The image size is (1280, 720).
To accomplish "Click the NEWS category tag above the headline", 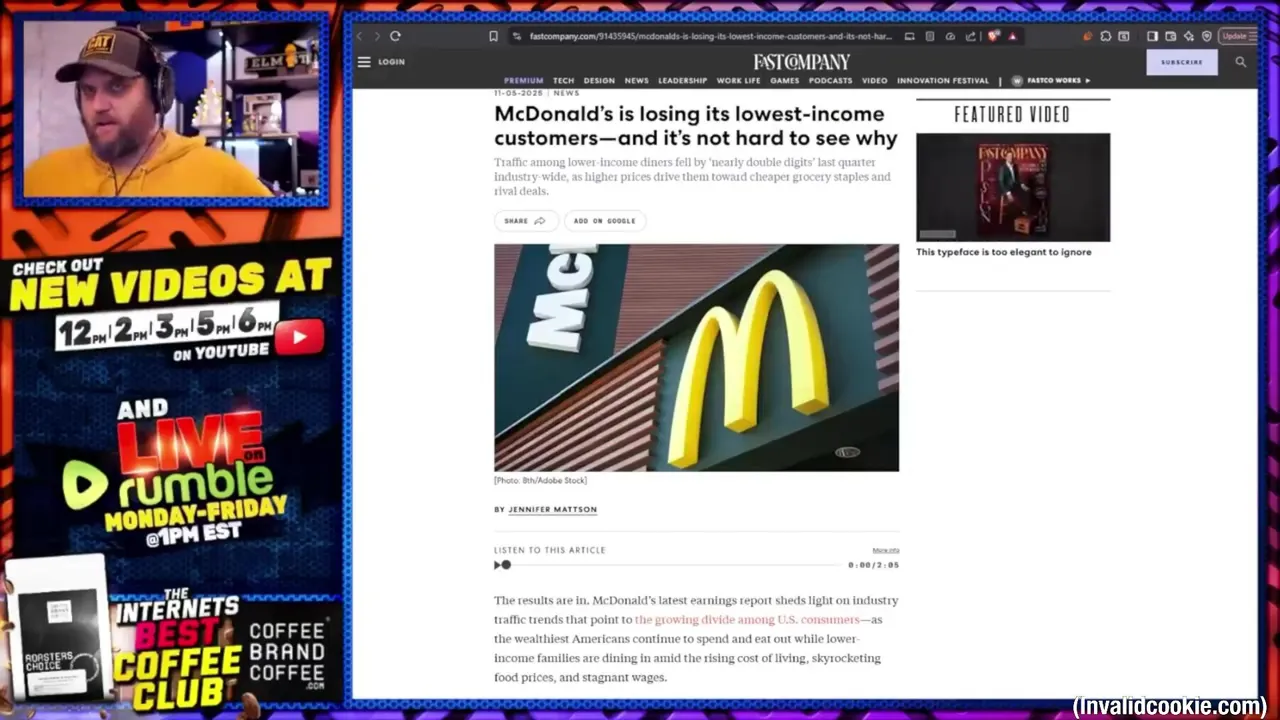I will click(x=566, y=93).
